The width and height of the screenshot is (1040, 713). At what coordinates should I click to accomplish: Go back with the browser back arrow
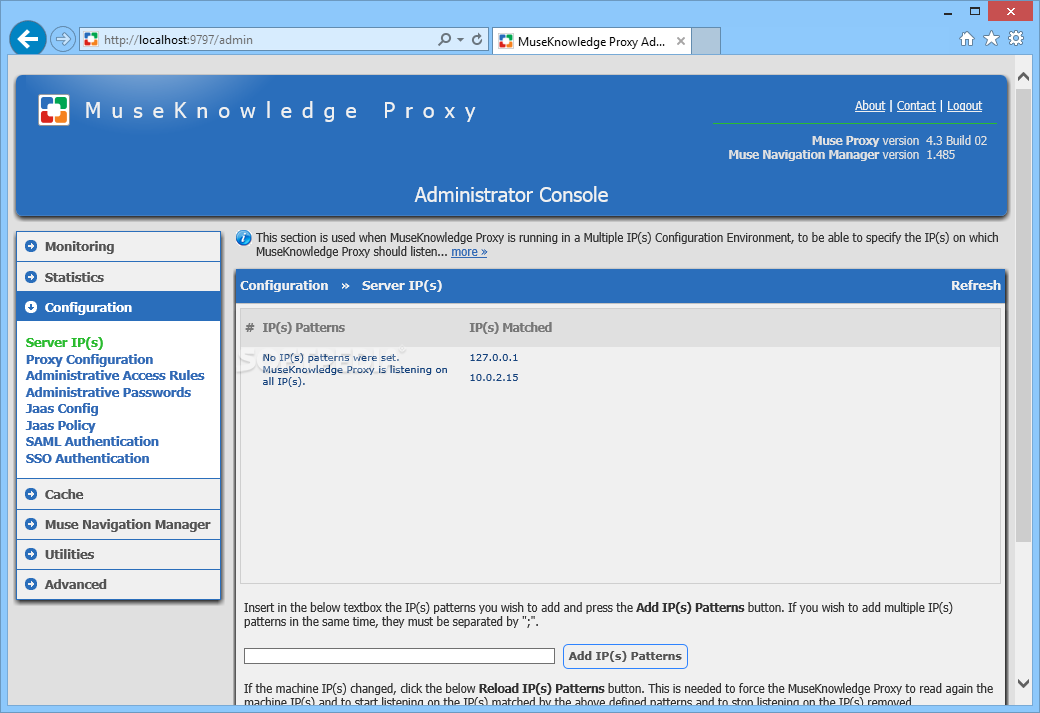click(x=28, y=39)
